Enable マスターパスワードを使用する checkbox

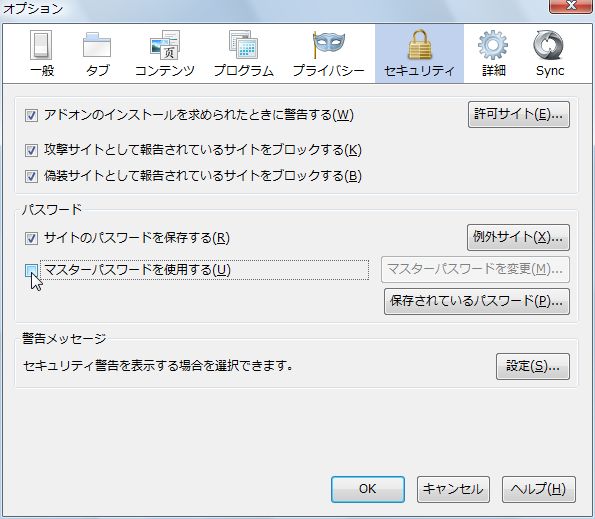click(31, 270)
